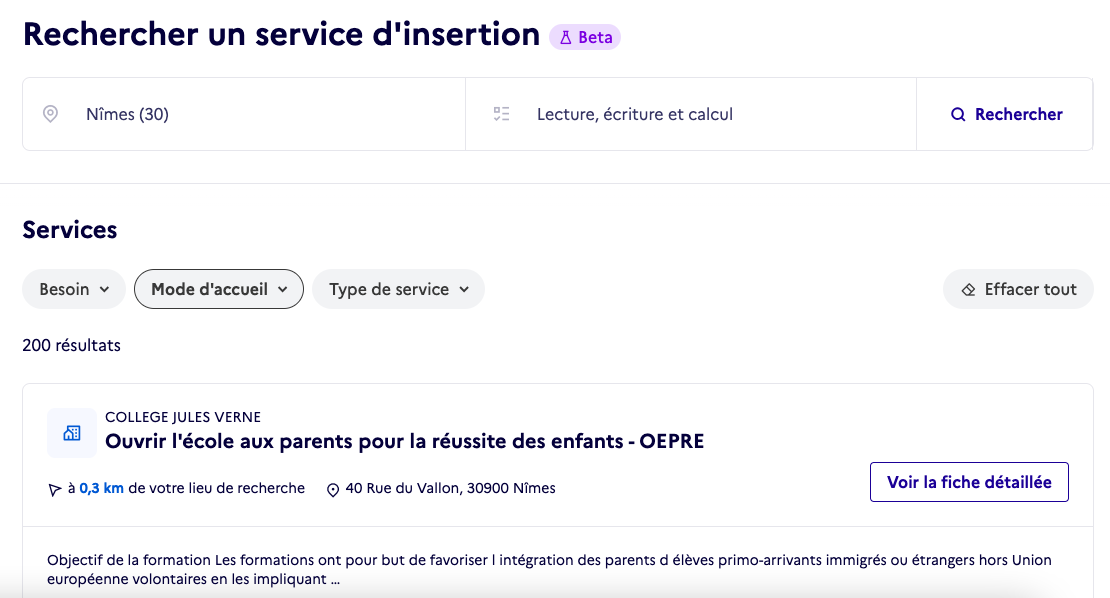Open the Besoin filter dropdown
The width and height of the screenshot is (1110, 598).
coord(74,289)
